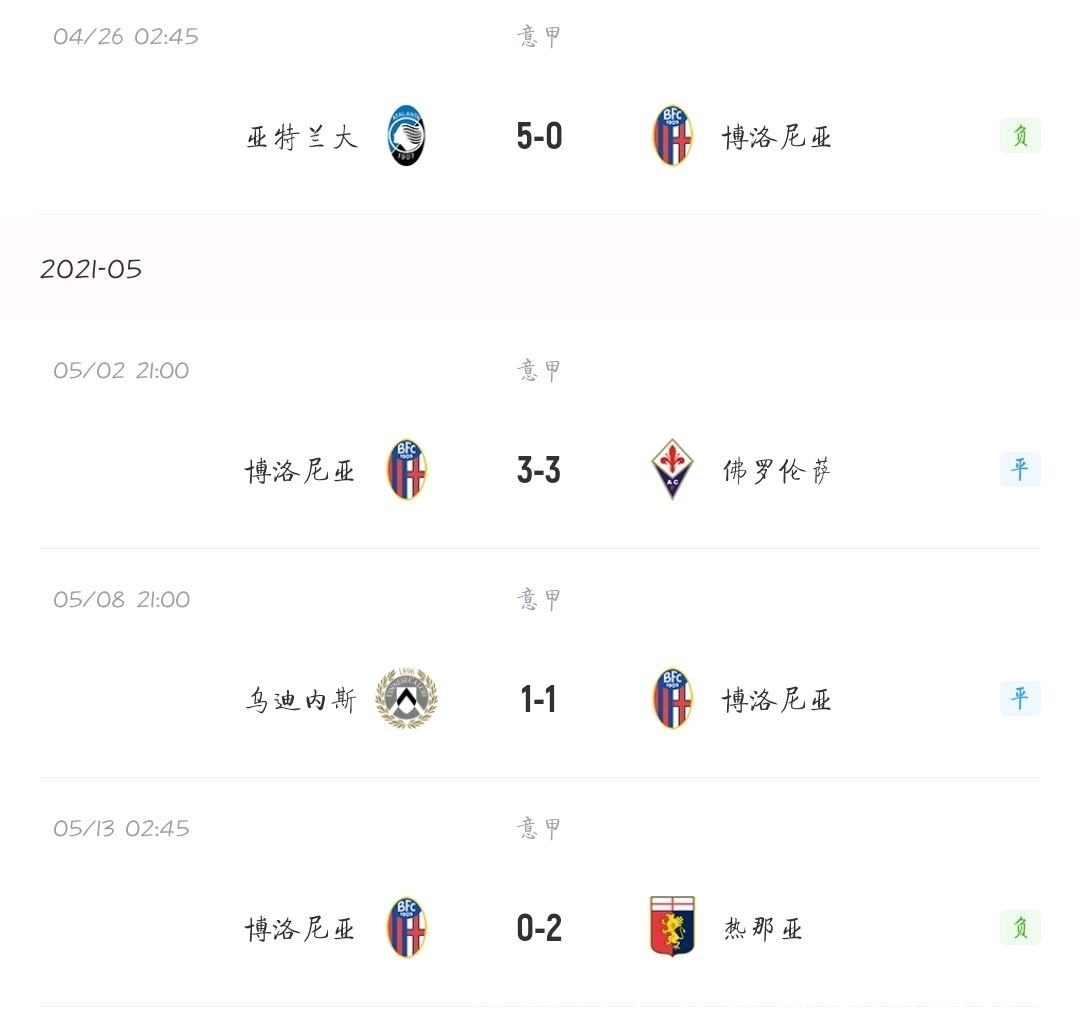Viewport: 1080px width, 1026px height.
Task: Open the 5-0 match score details
Action: (x=539, y=136)
